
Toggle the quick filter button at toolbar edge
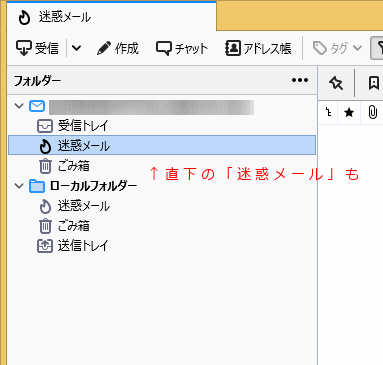(377, 48)
